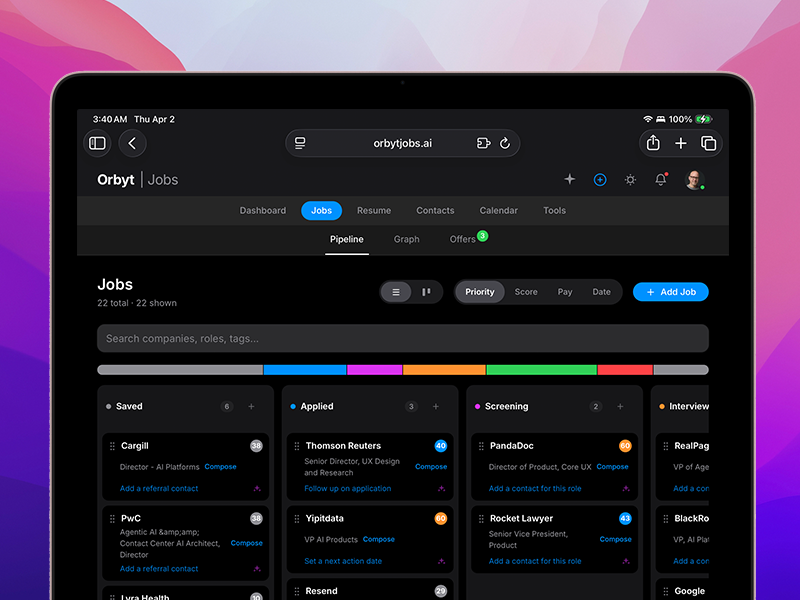Screen dimensions: 800x600
Task: Open notifications bell
Action: tap(661, 179)
